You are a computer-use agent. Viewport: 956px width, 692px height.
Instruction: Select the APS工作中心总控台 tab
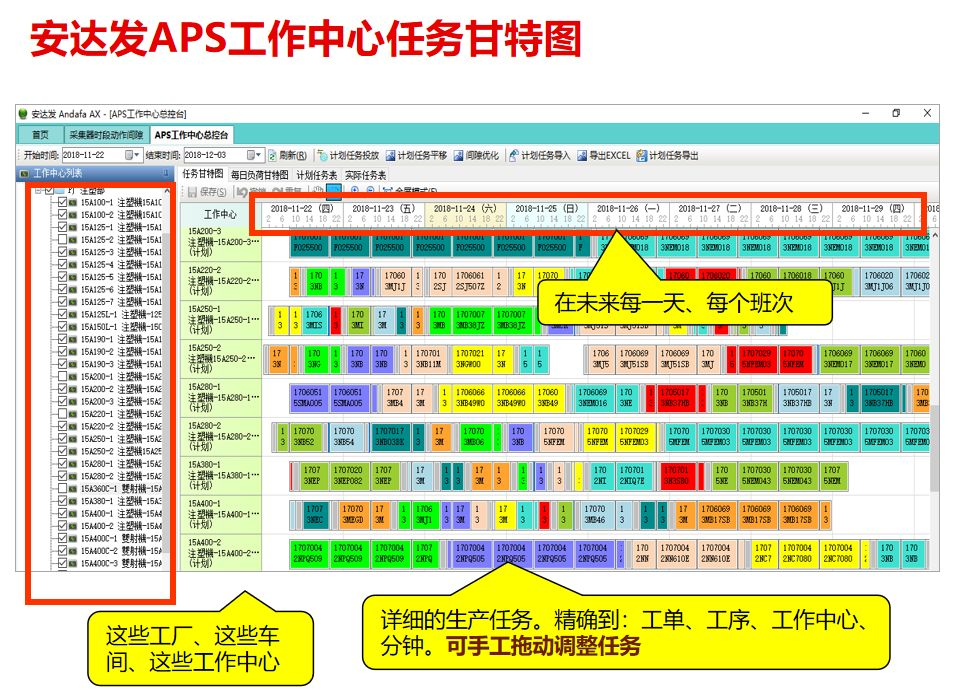coord(191,135)
